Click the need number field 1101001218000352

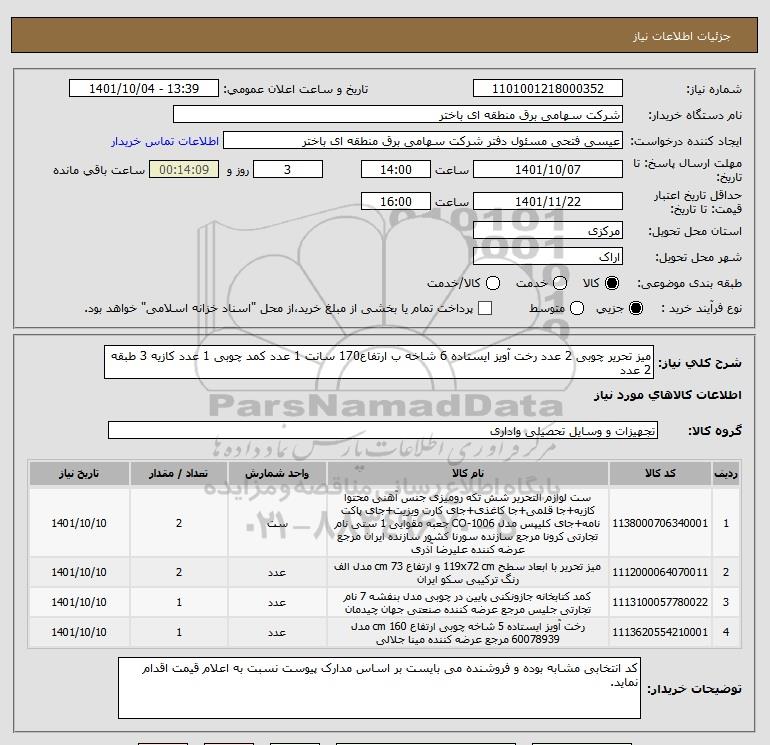click(548, 89)
